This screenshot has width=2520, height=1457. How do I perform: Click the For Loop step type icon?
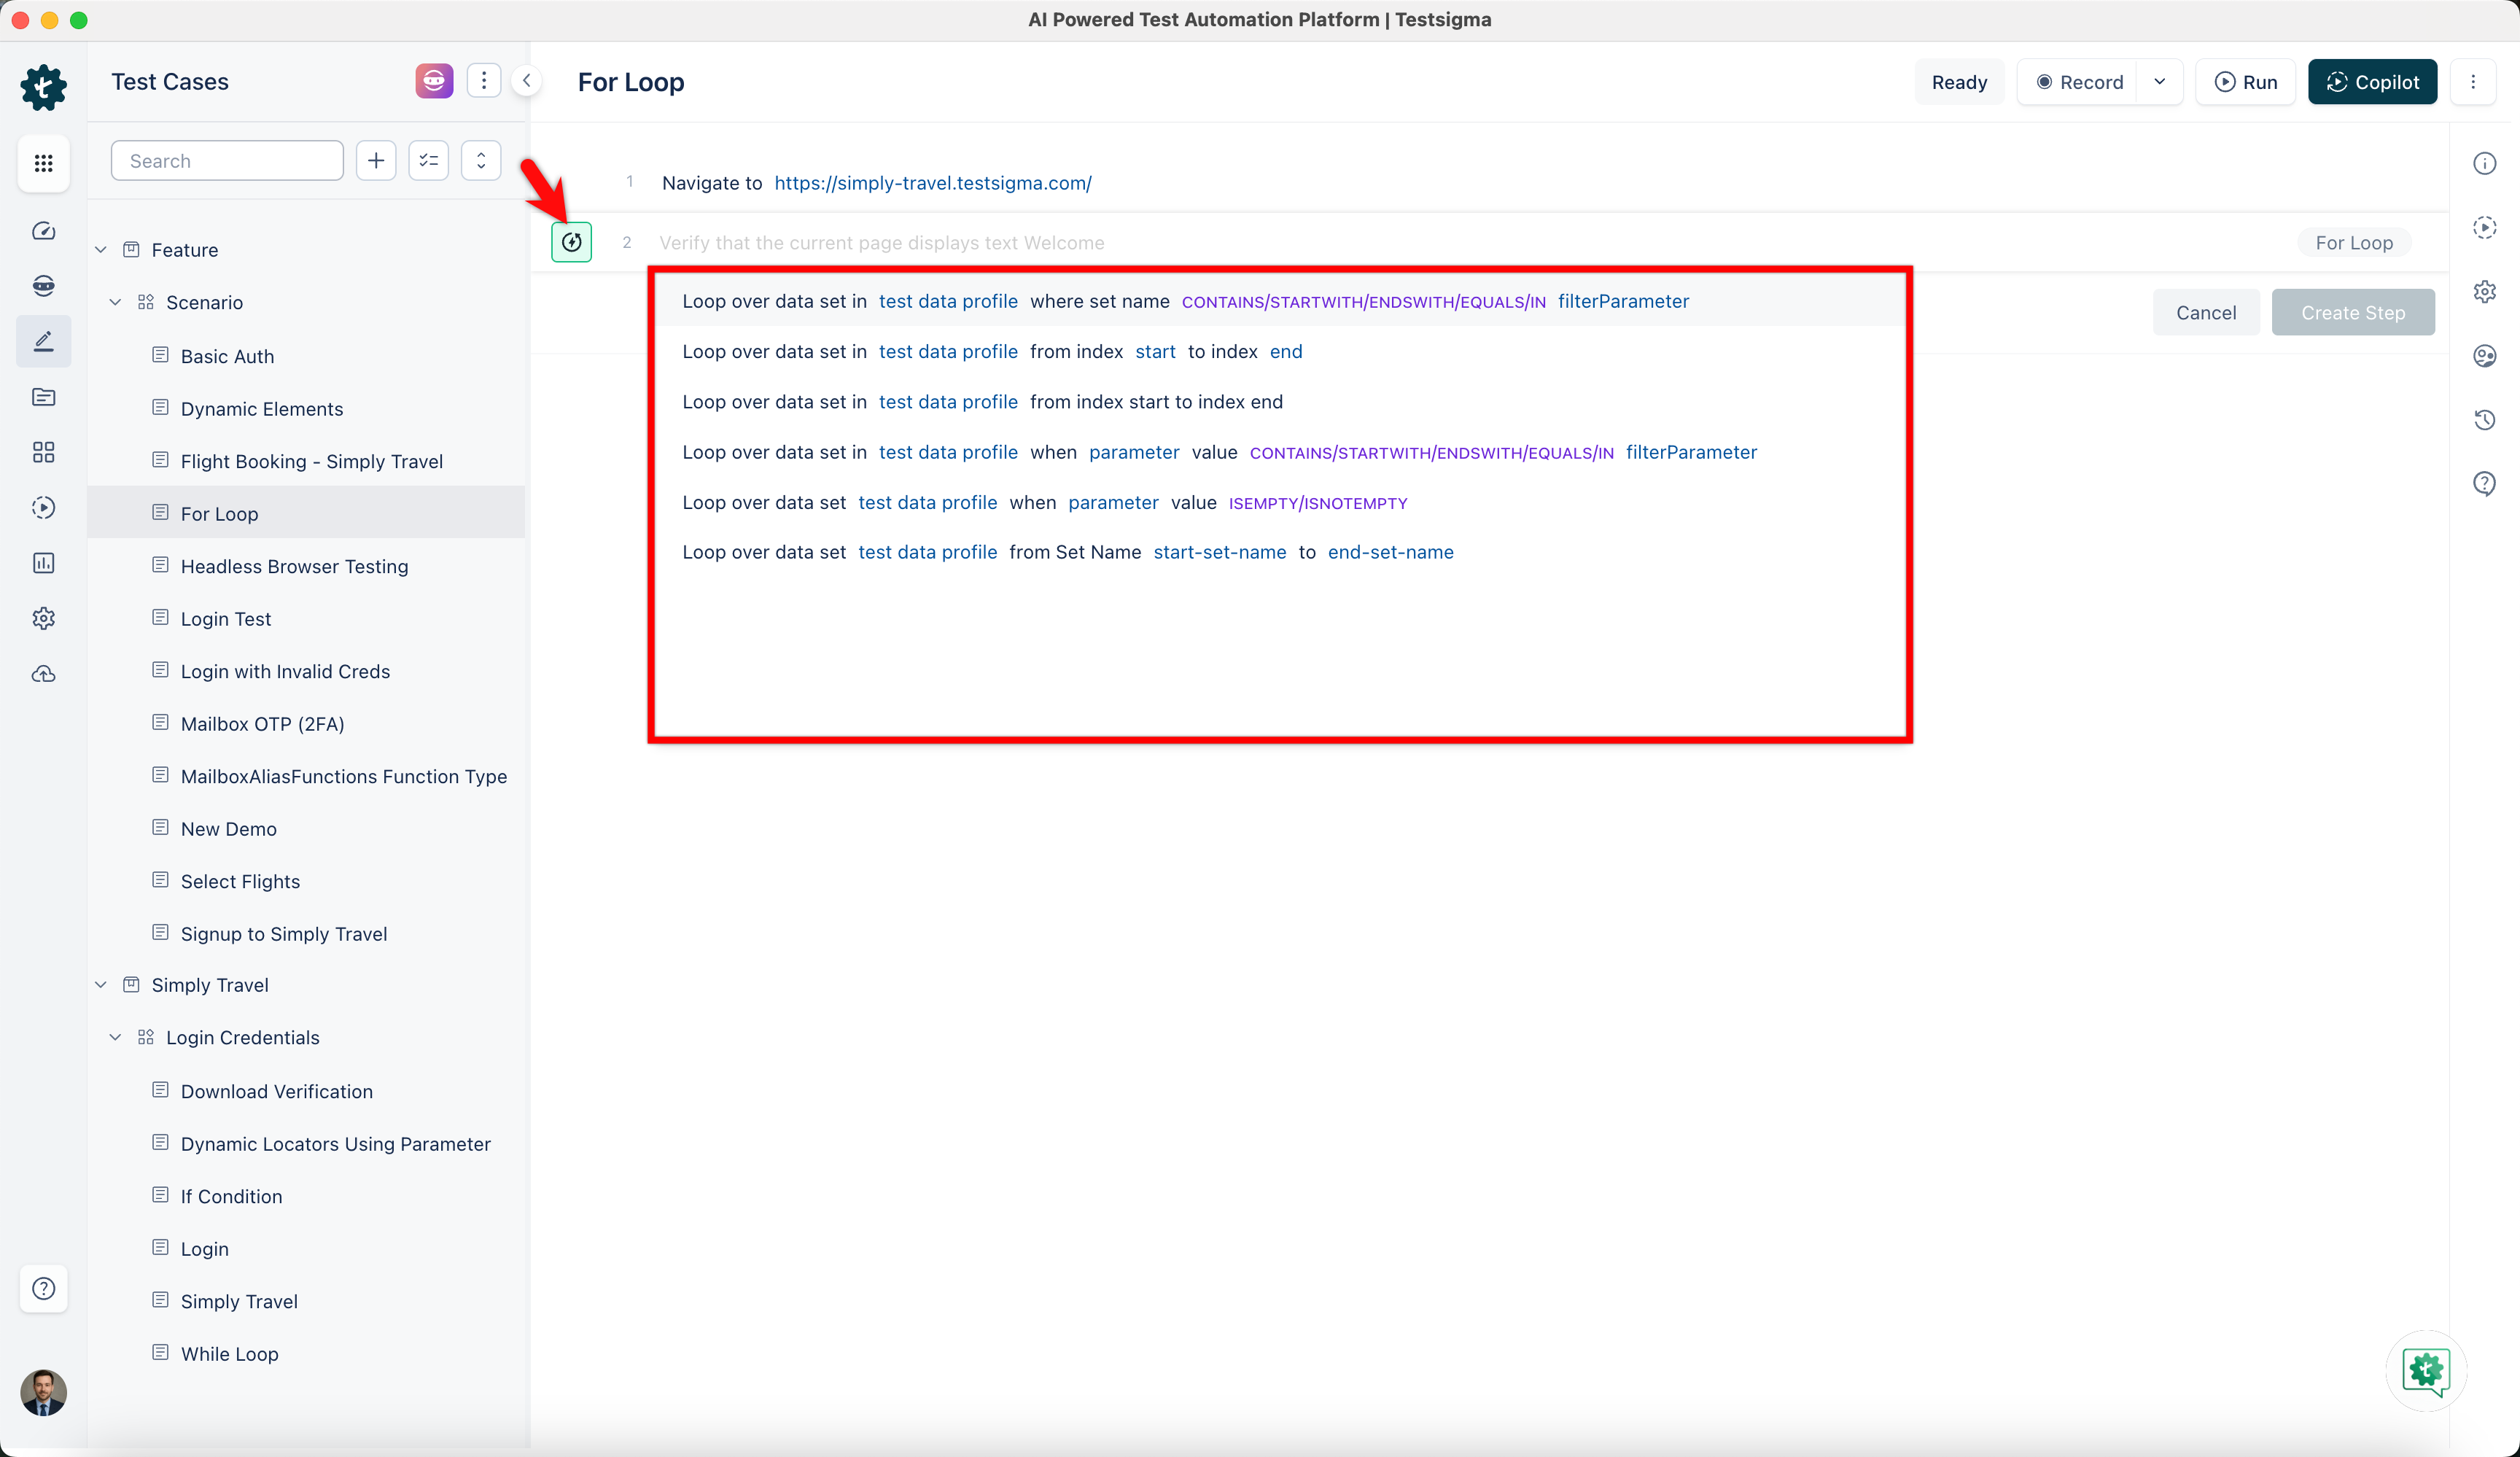pos(572,242)
